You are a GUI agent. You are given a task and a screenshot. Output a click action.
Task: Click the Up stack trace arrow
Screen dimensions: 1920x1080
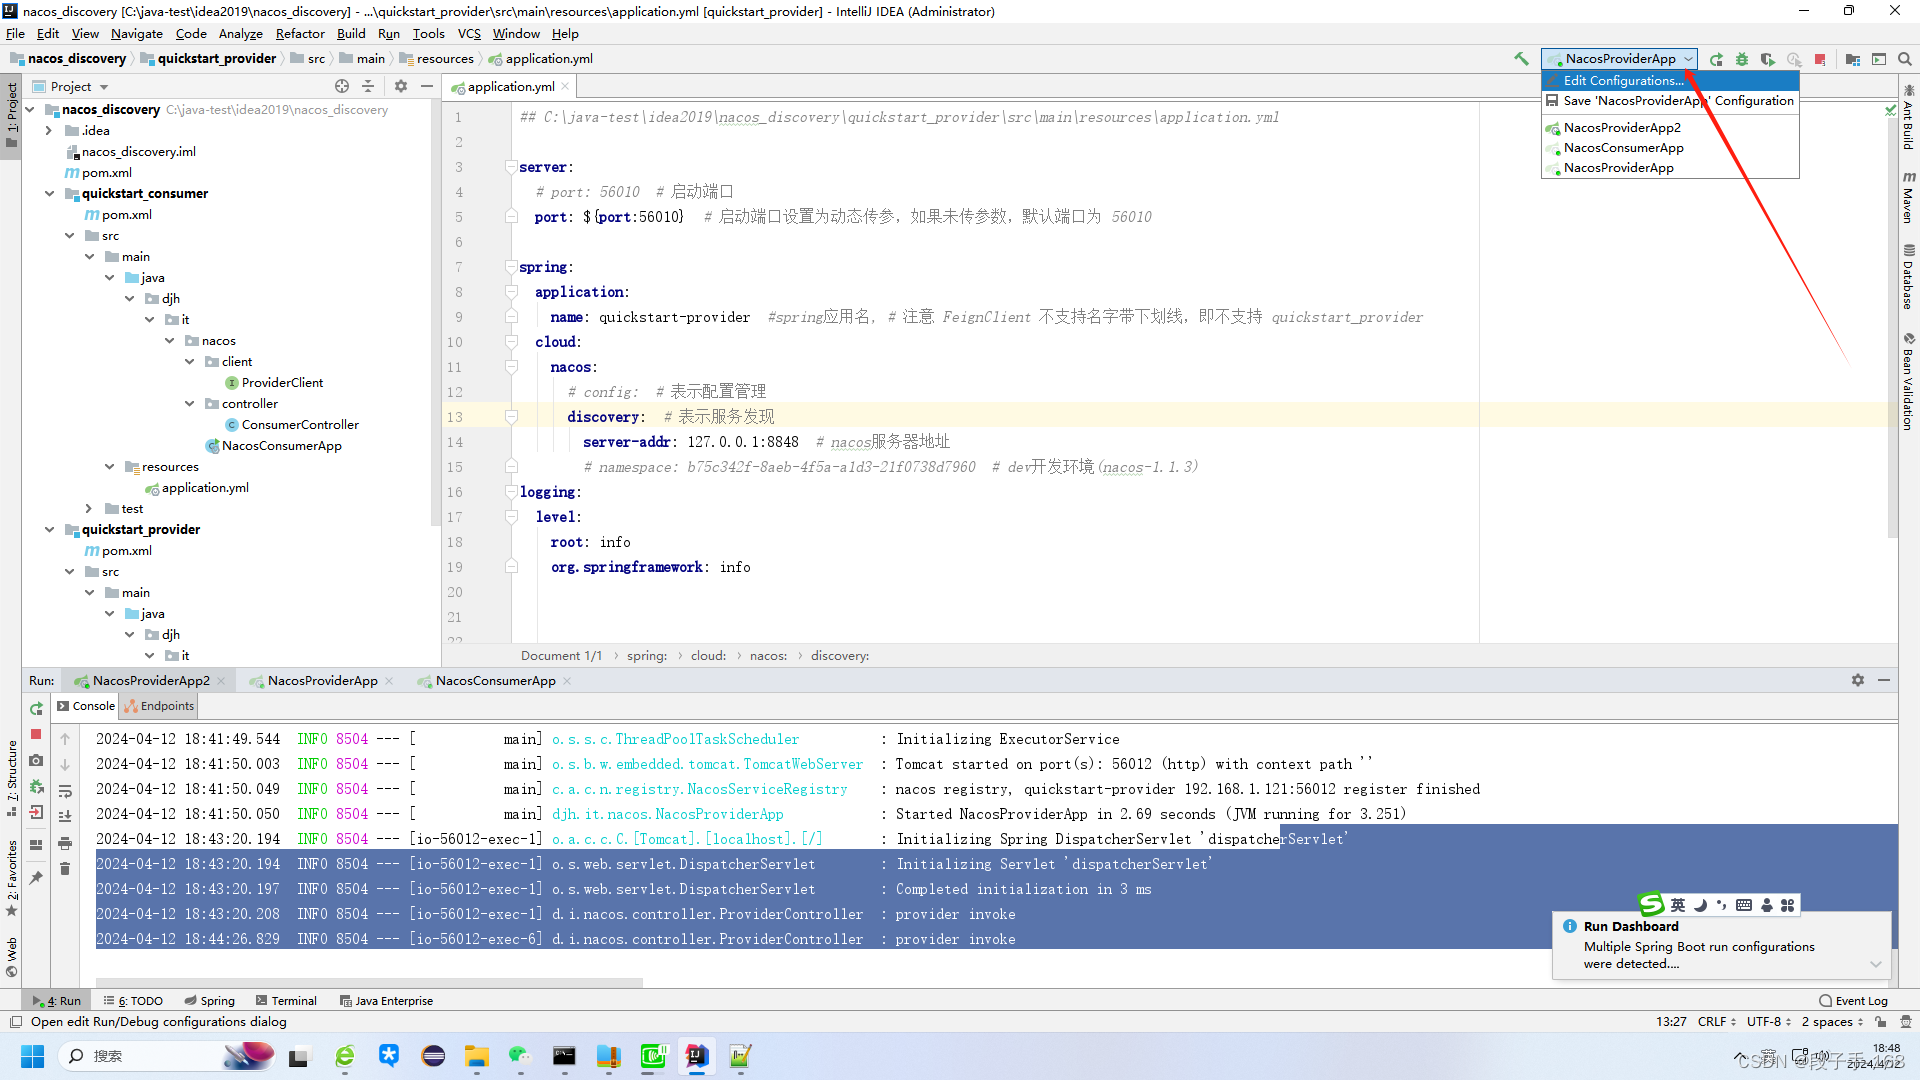click(65, 739)
